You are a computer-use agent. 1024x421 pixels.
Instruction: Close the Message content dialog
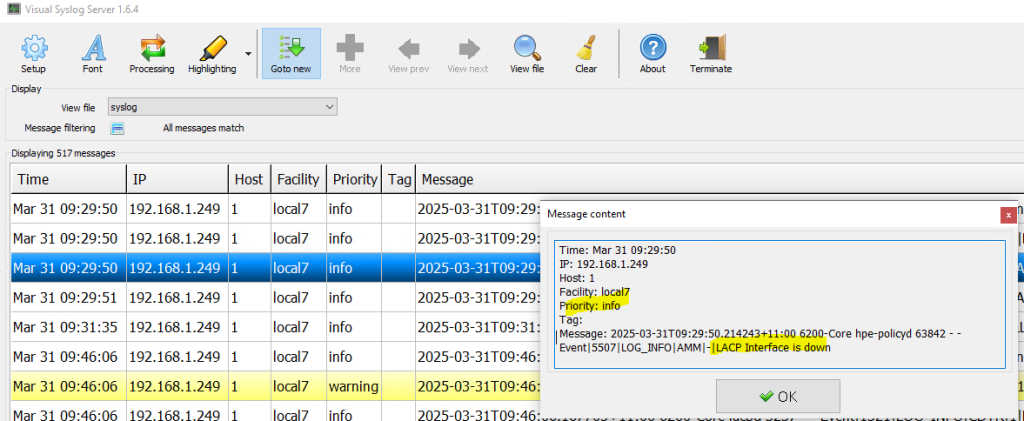coord(1009,214)
